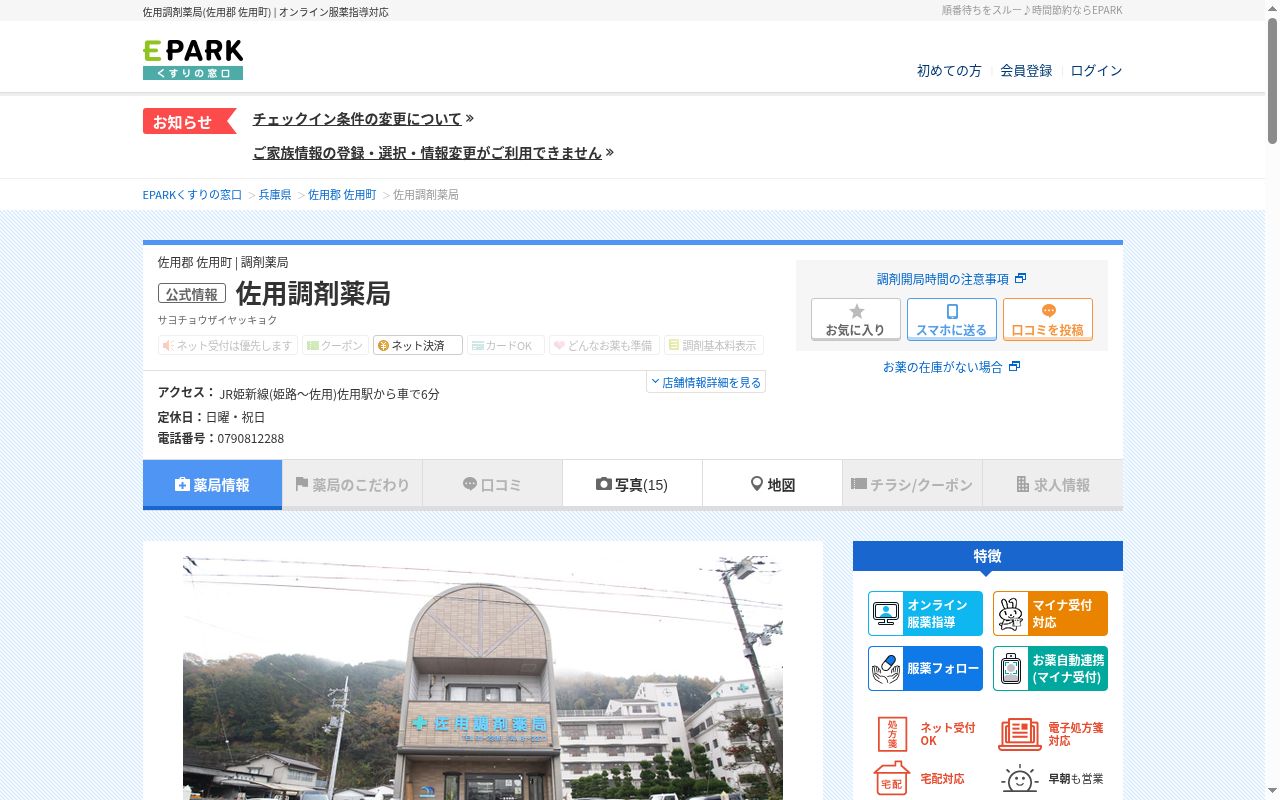Click the external-link icon after お薬の在庫がない場合
The image size is (1280, 800).
coord(1014,367)
